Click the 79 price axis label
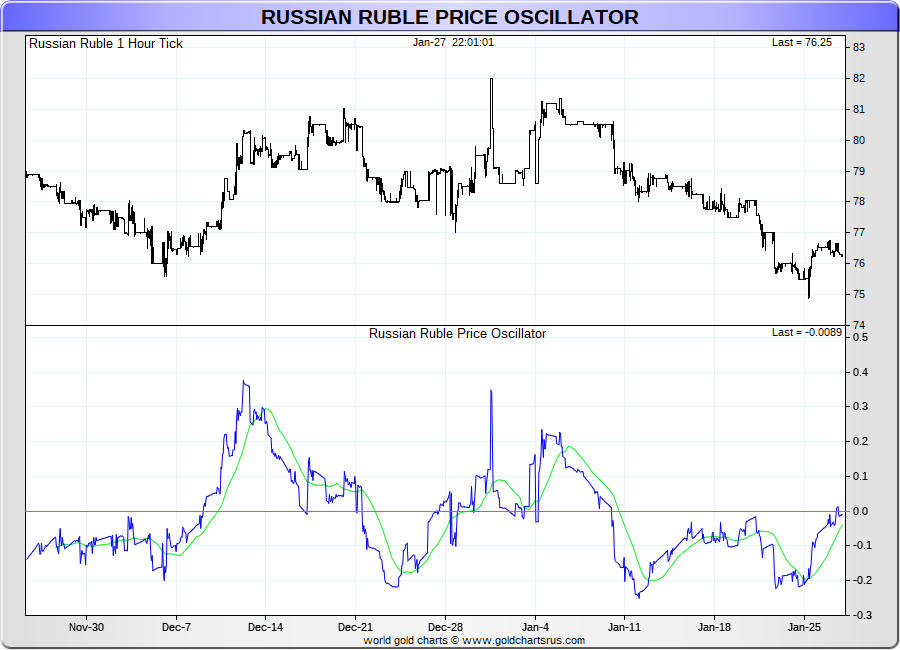Viewport: 900px width, 650px height. [859, 172]
